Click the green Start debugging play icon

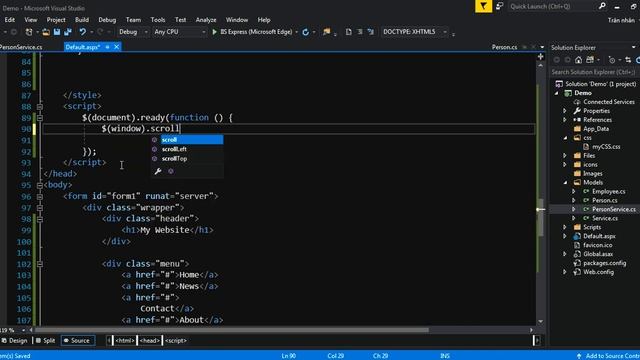(x=214, y=32)
